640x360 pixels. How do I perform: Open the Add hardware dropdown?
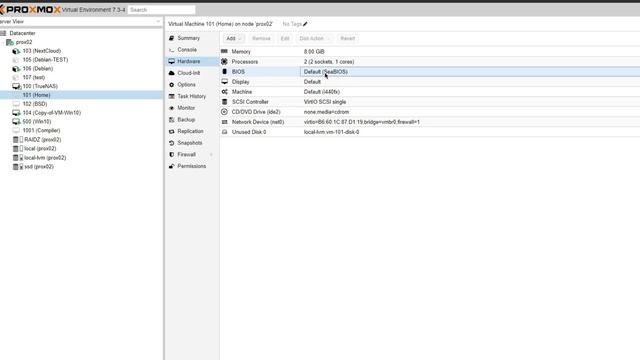pos(234,38)
